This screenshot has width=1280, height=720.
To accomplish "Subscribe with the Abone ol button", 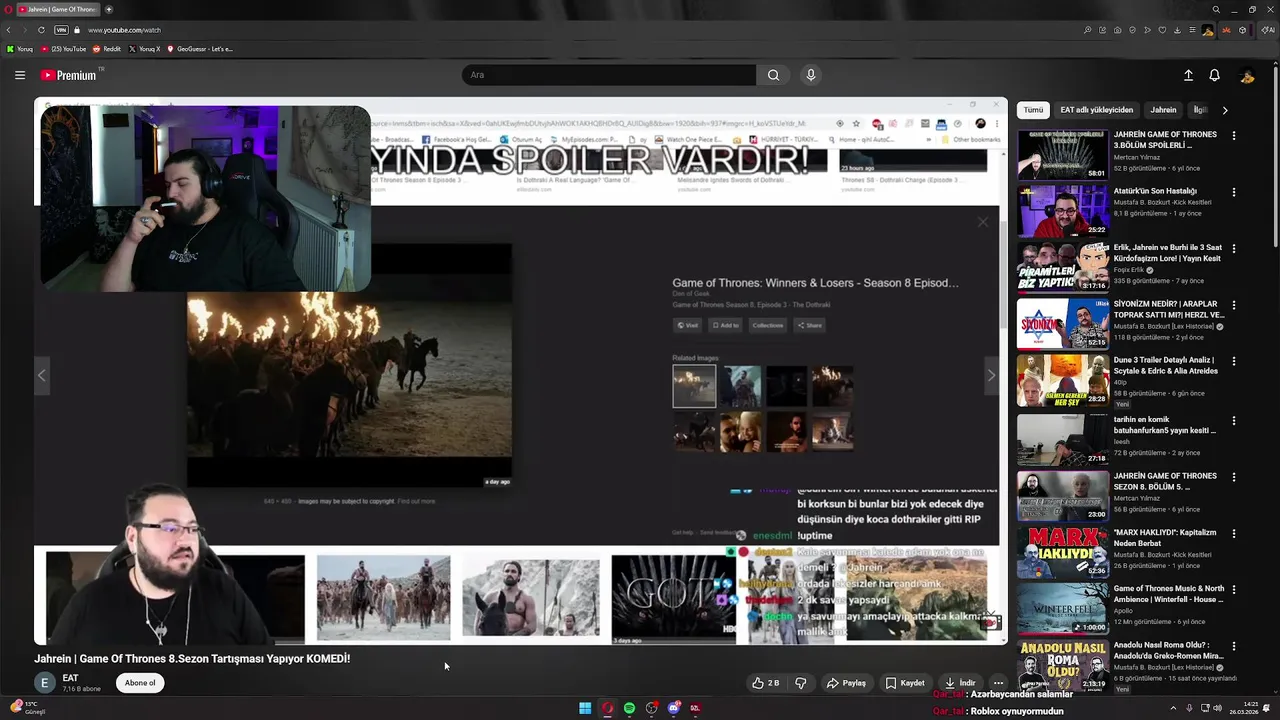I will pyautogui.click(x=140, y=683).
